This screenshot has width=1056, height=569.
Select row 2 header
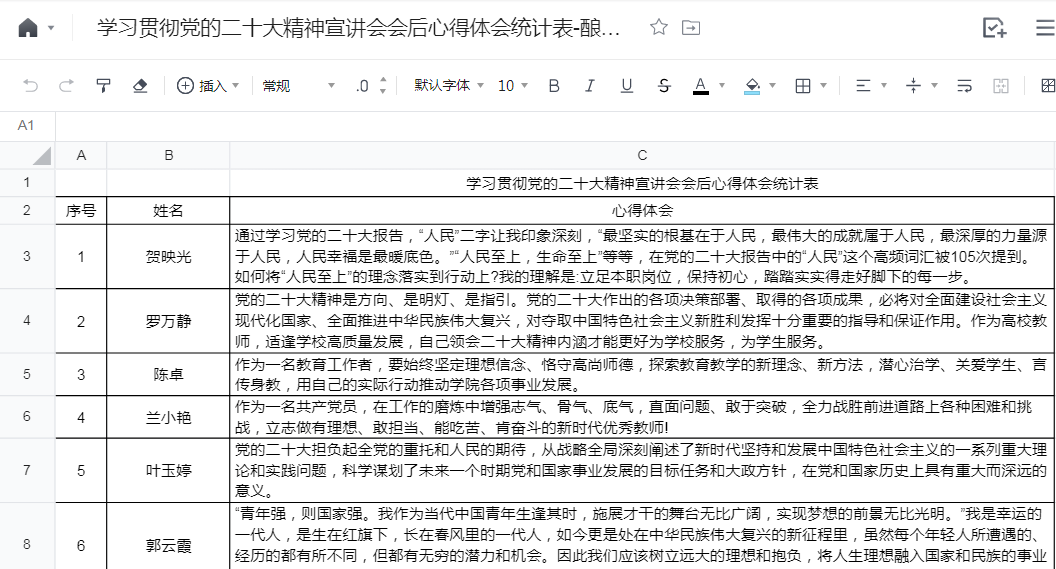27,210
